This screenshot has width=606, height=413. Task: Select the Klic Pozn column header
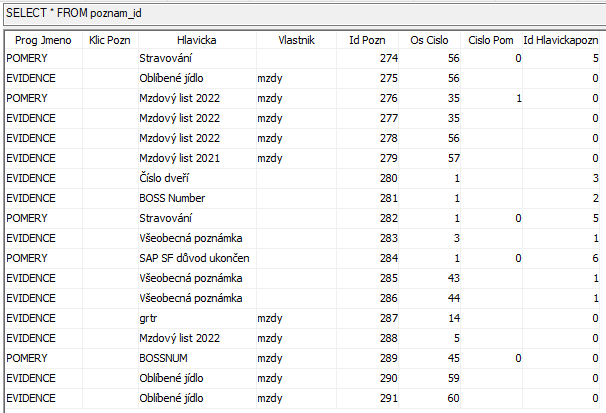110,40
